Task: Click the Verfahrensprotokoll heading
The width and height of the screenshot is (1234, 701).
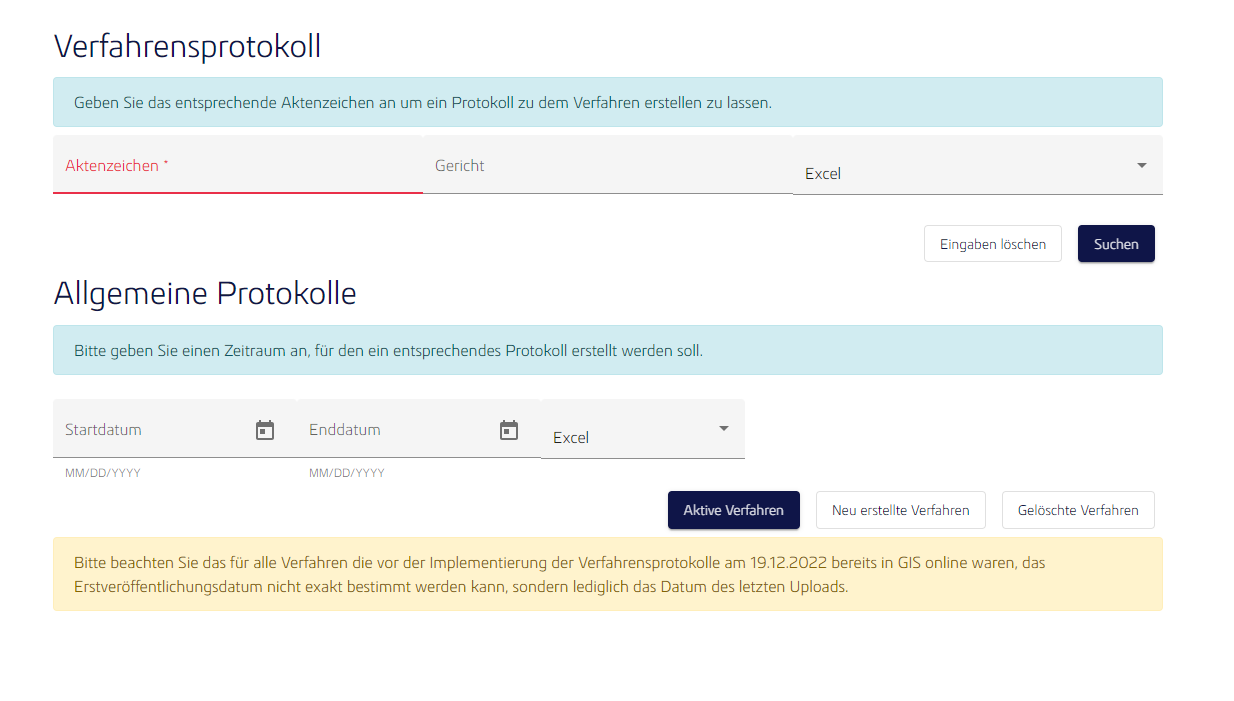Action: pos(187,47)
